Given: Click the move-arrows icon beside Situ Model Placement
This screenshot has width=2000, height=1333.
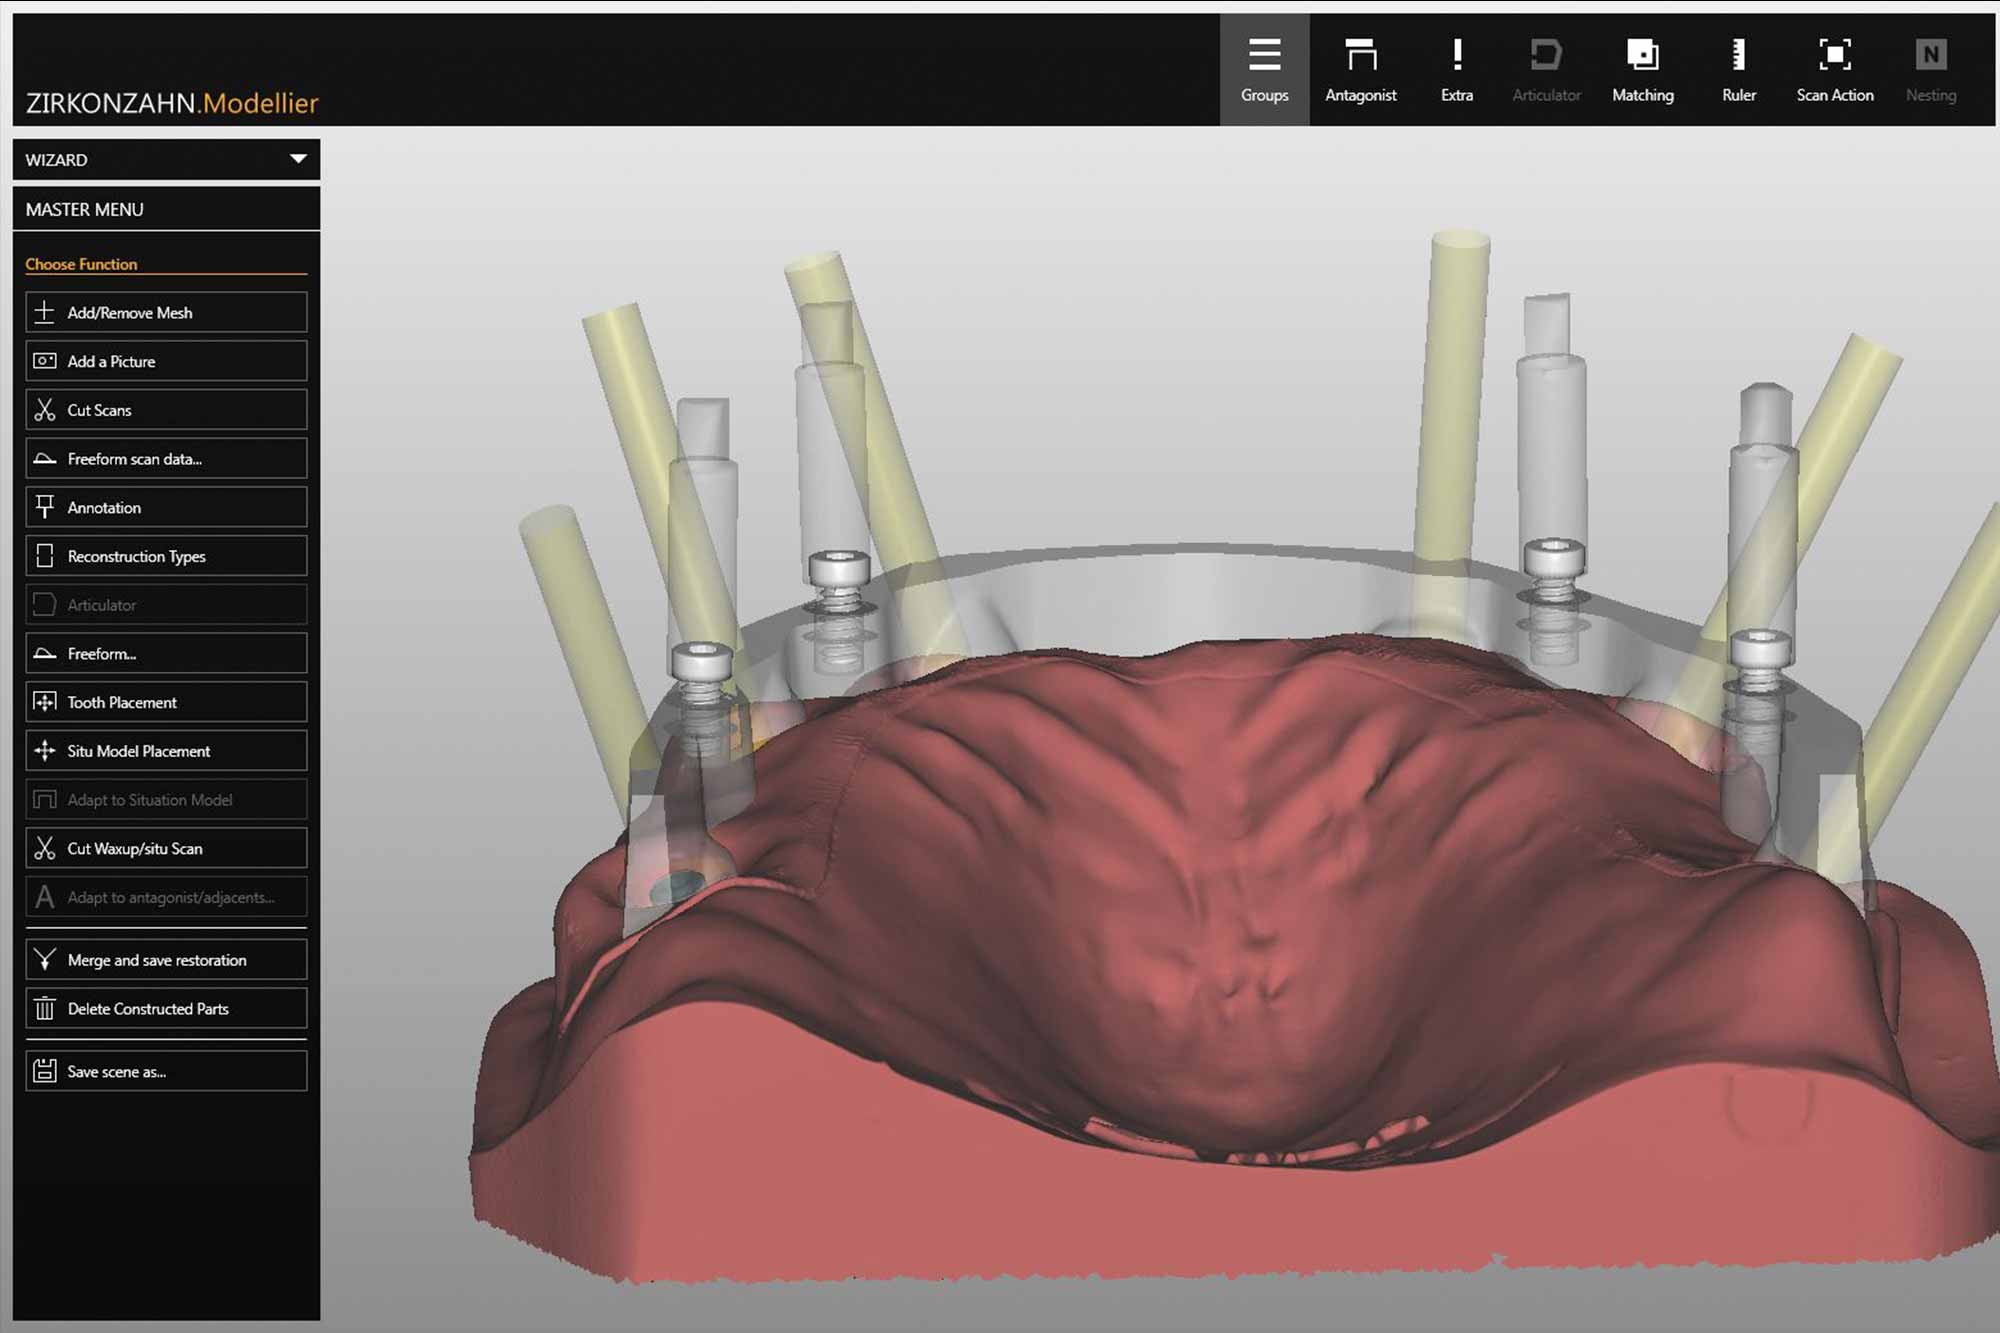Looking at the screenshot, I should click(45, 751).
